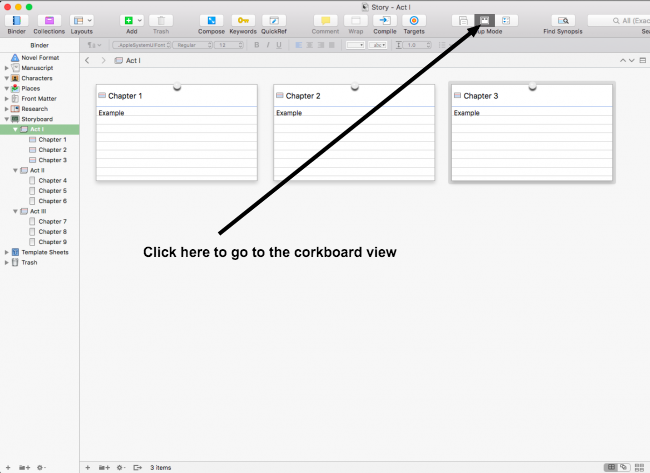Switch to Outliner view mode
Image resolution: width=650 pixels, height=473 pixels.
click(506, 20)
